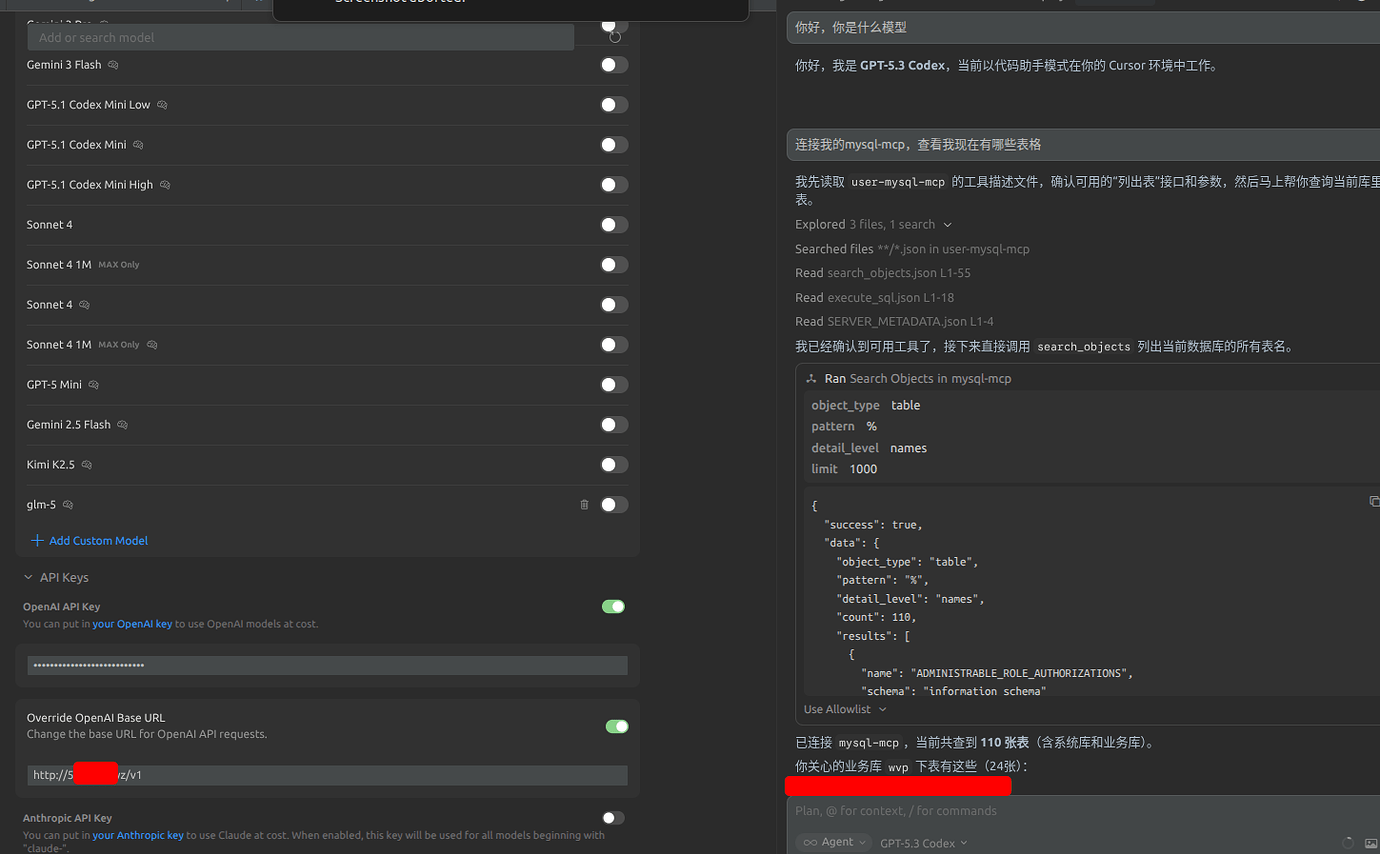Click the brain icon next to GPT-5.1 Codex Mini Low
The image size is (1380, 854).
162,105
